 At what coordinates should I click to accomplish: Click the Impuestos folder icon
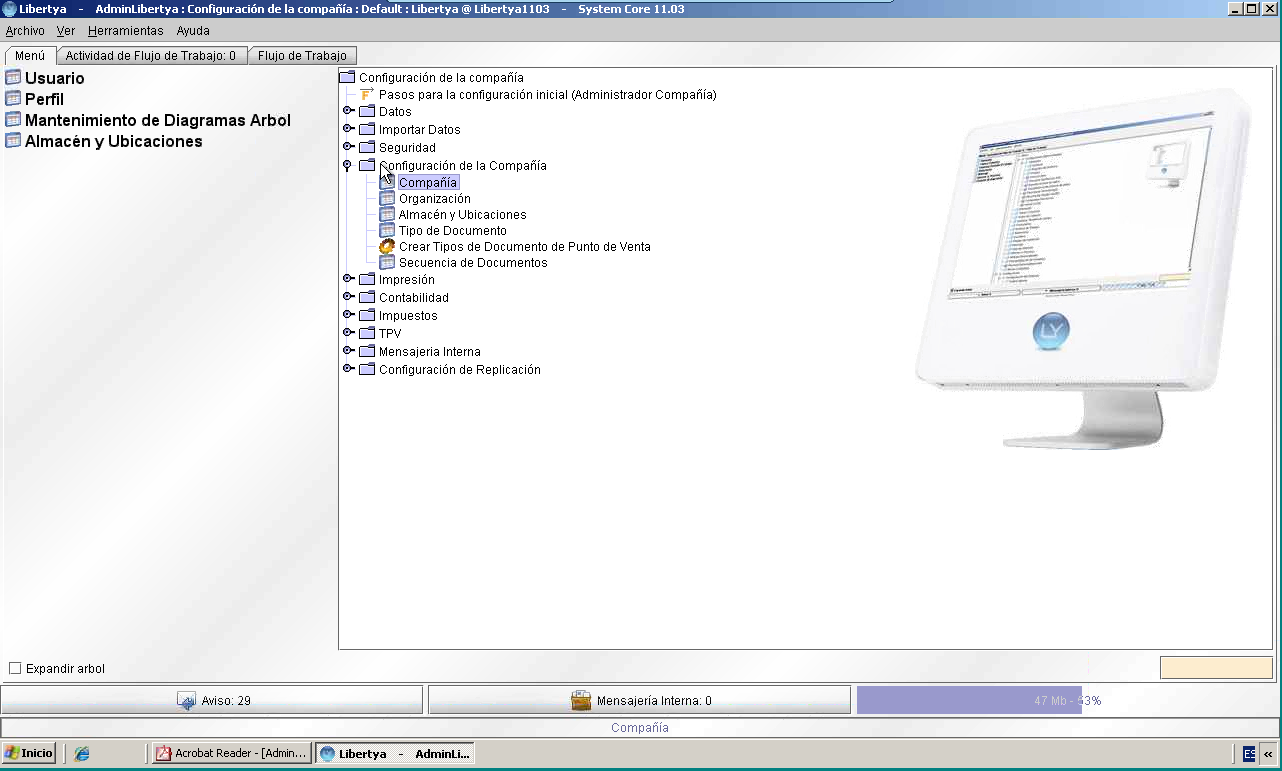(x=367, y=315)
